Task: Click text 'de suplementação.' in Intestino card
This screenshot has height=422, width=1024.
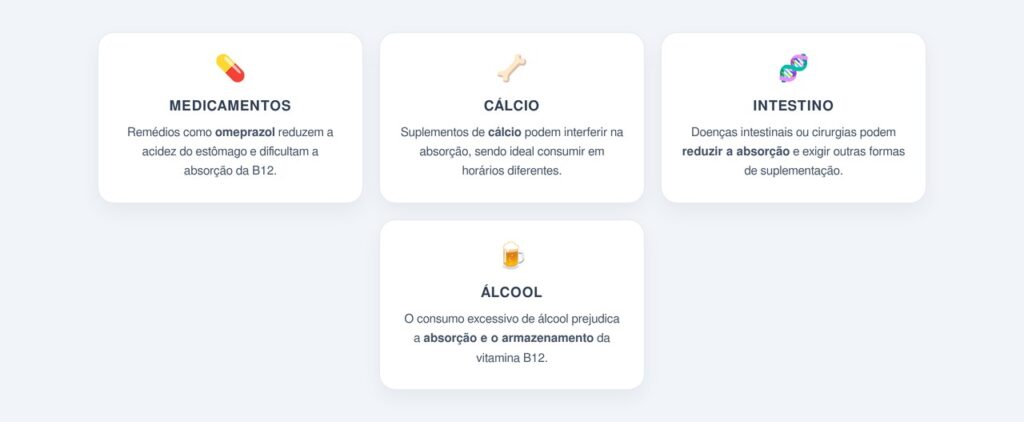Action: [793, 171]
